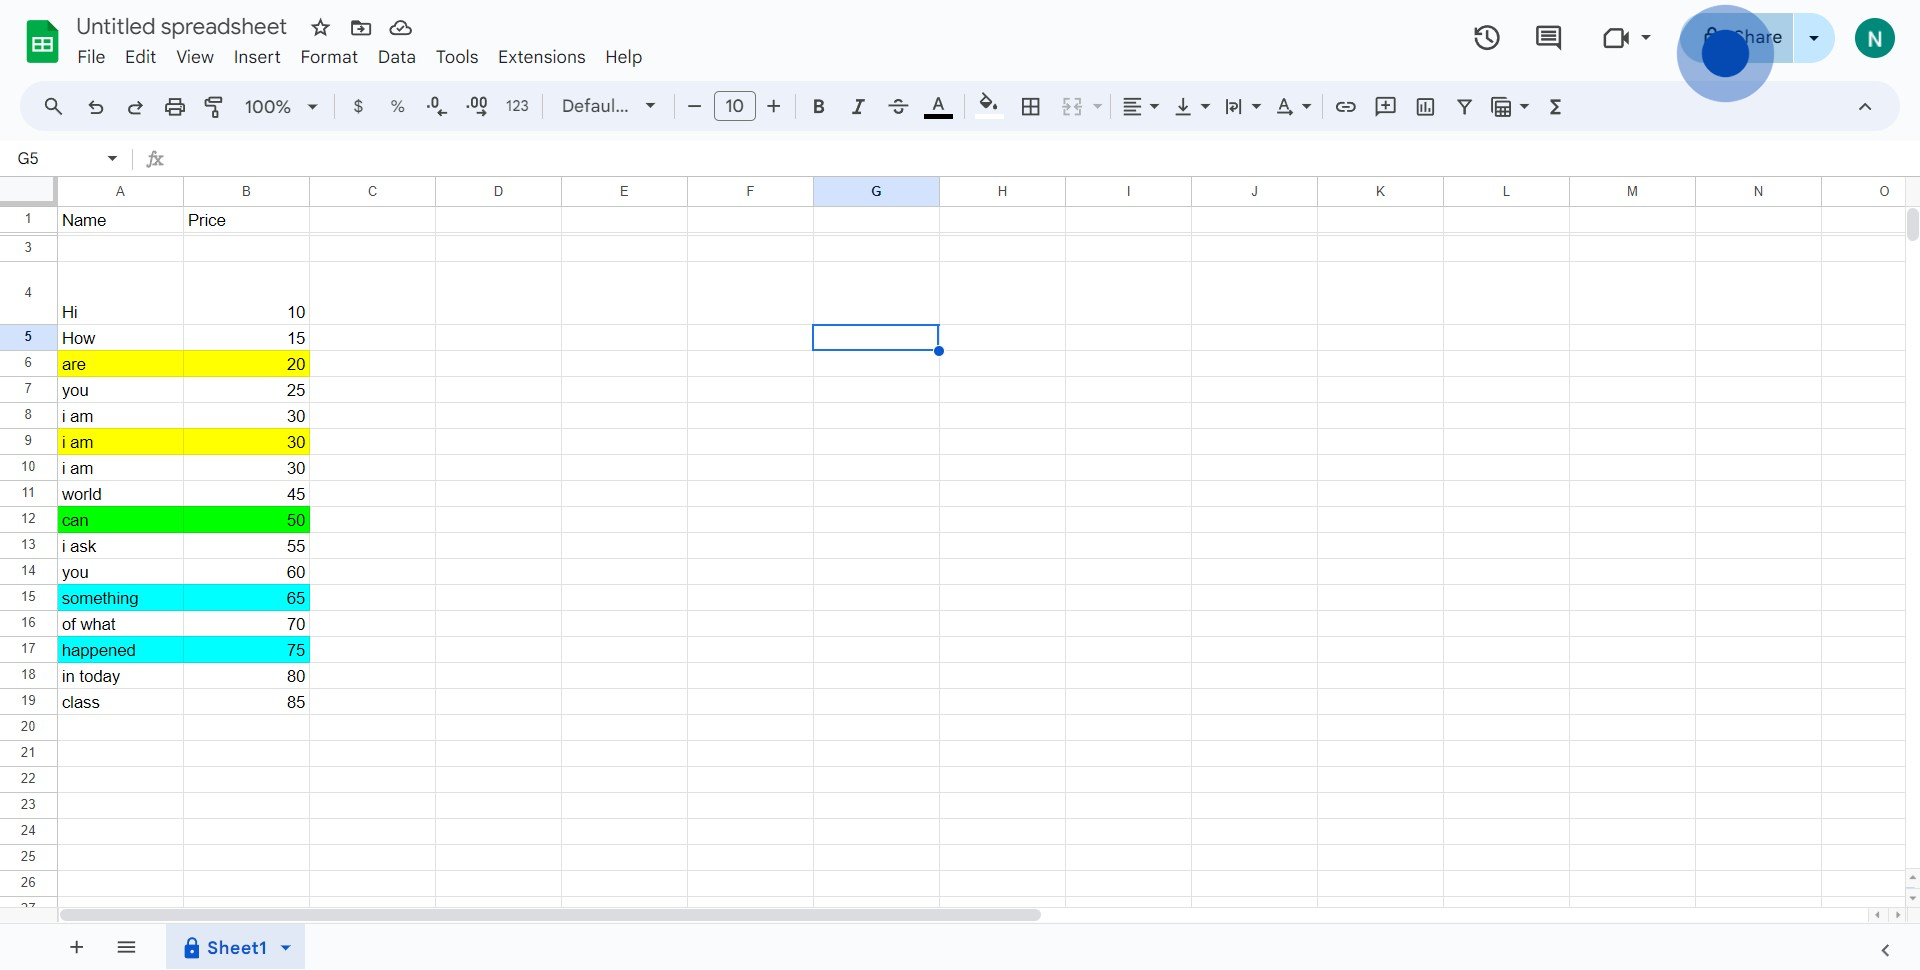Viewport: 1920px width, 970px height.
Task: Open the fill color paint bucket
Action: 988,107
